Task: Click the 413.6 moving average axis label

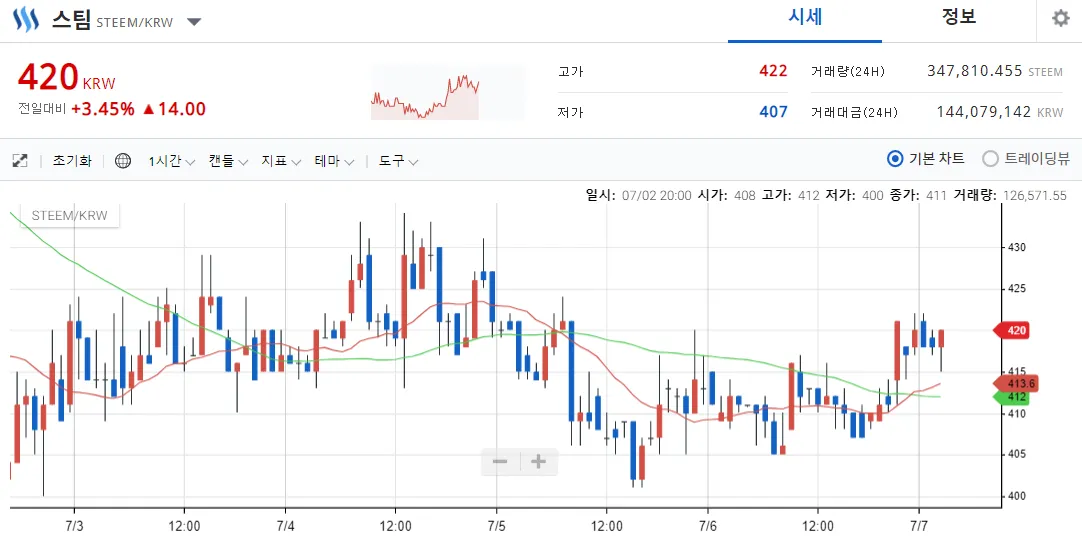Action: [1014, 384]
